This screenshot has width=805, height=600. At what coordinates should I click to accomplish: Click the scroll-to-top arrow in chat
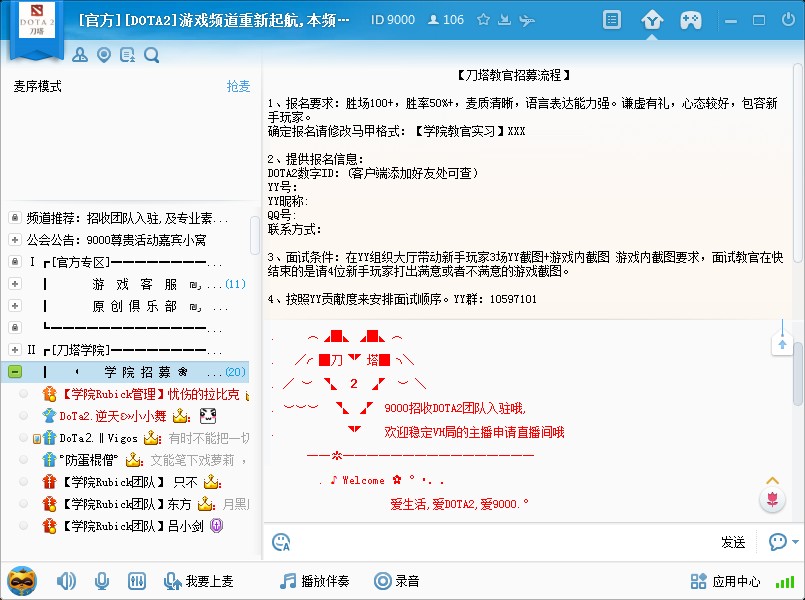click(782, 344)
